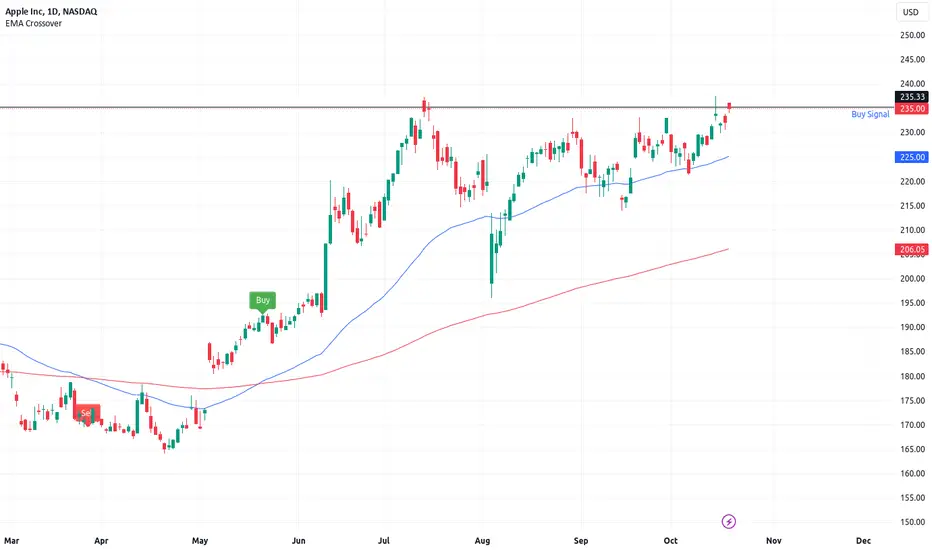932x550 pixels.
Task: Click the Buy Signal line label
Action: pyautogui.click(x=870, y=114)
